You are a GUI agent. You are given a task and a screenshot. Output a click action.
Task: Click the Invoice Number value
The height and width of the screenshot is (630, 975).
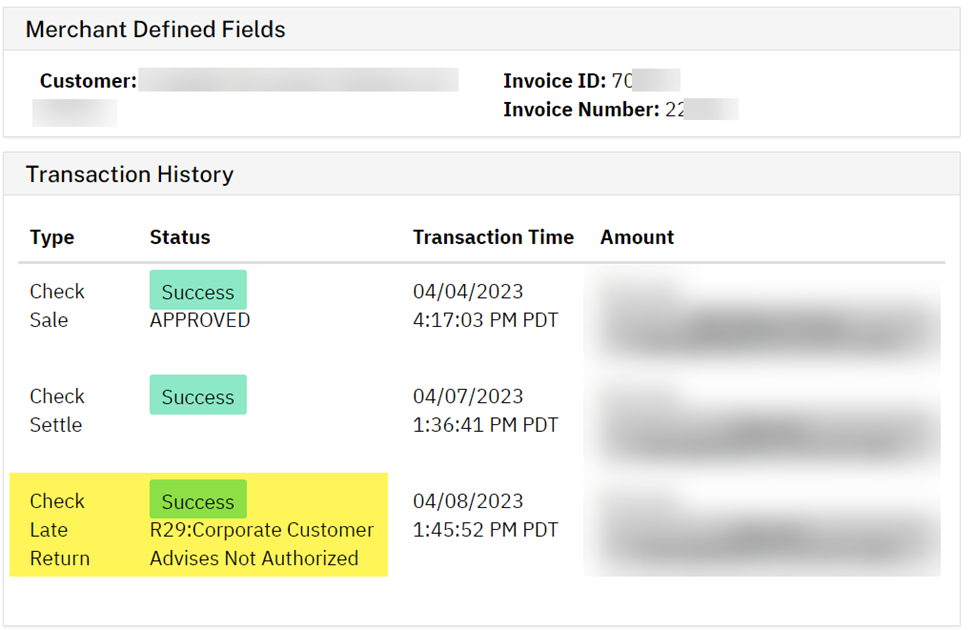tap(700, 109)
